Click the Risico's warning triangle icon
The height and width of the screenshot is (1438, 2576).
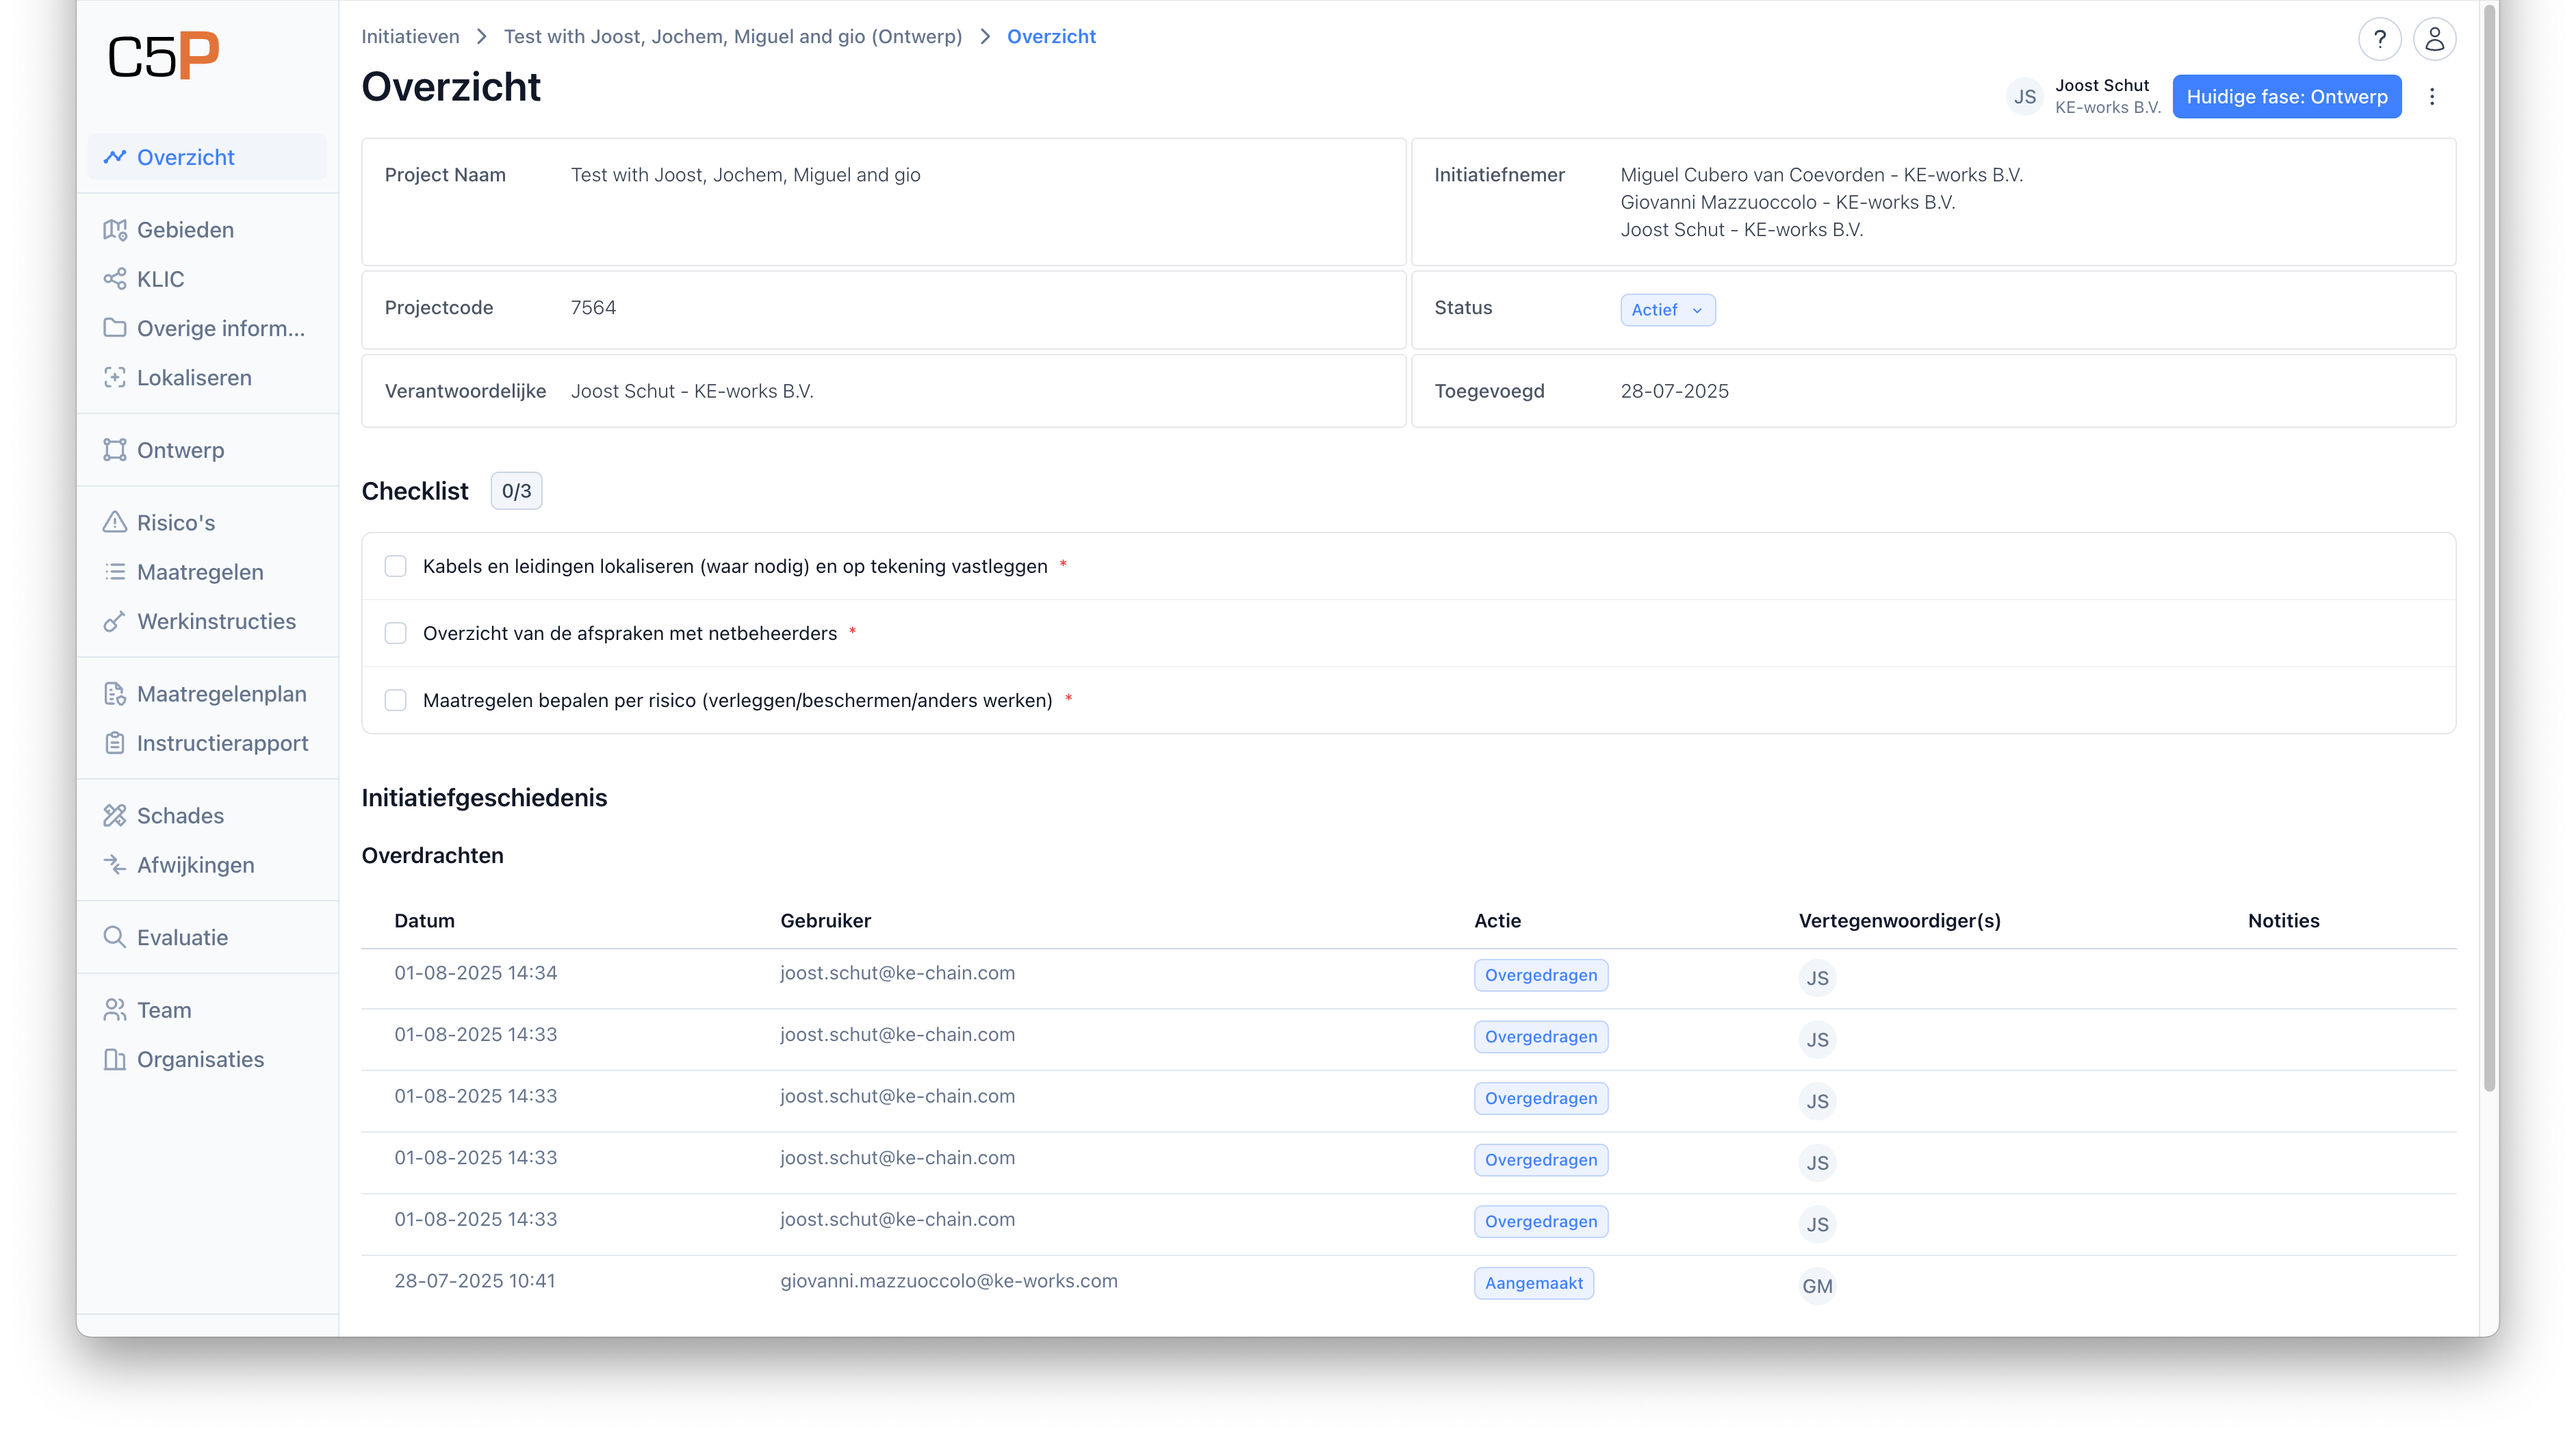(115, 522)
